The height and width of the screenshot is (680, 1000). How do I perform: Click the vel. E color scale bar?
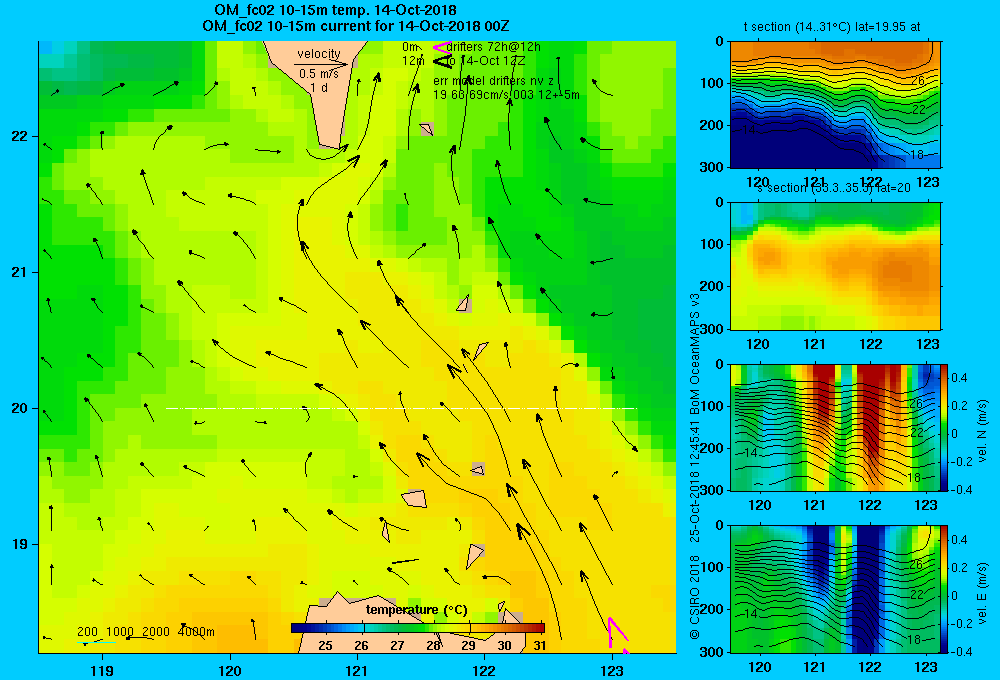(945, 589)
